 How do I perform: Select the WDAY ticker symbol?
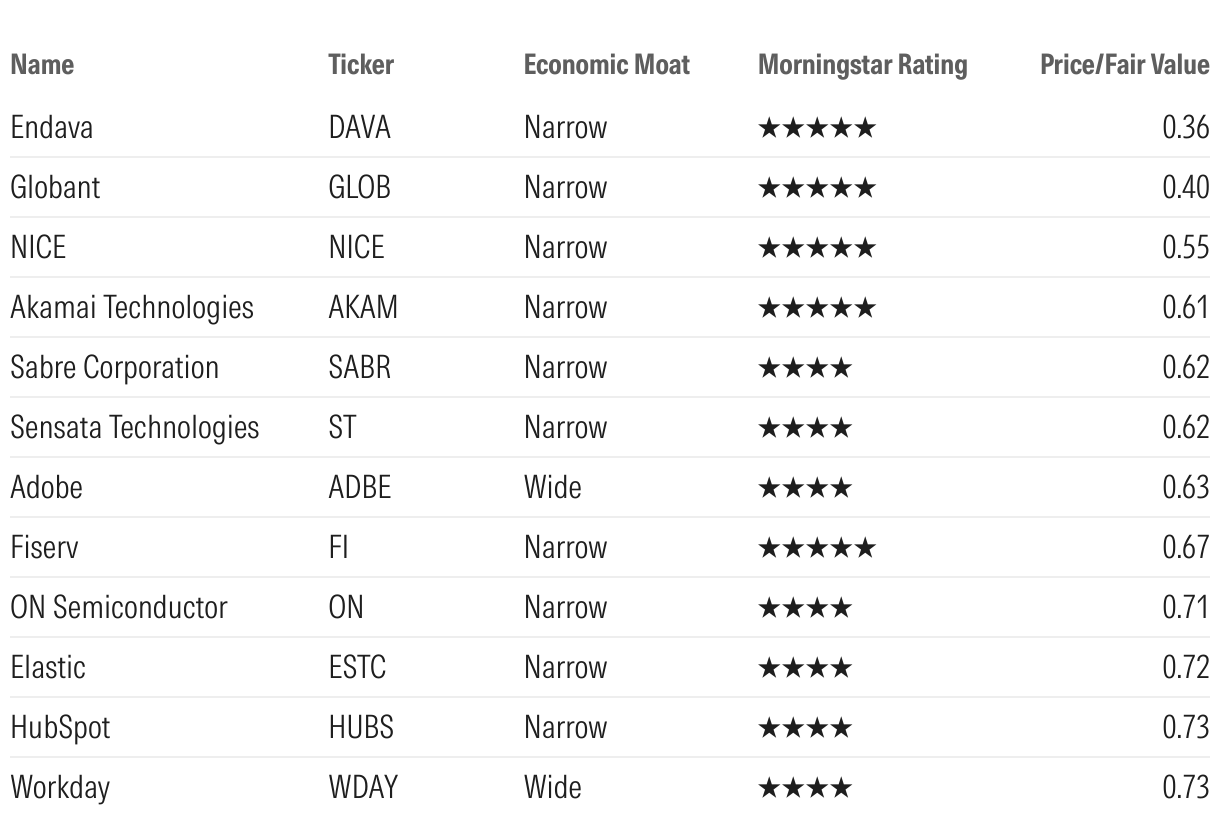362,787
